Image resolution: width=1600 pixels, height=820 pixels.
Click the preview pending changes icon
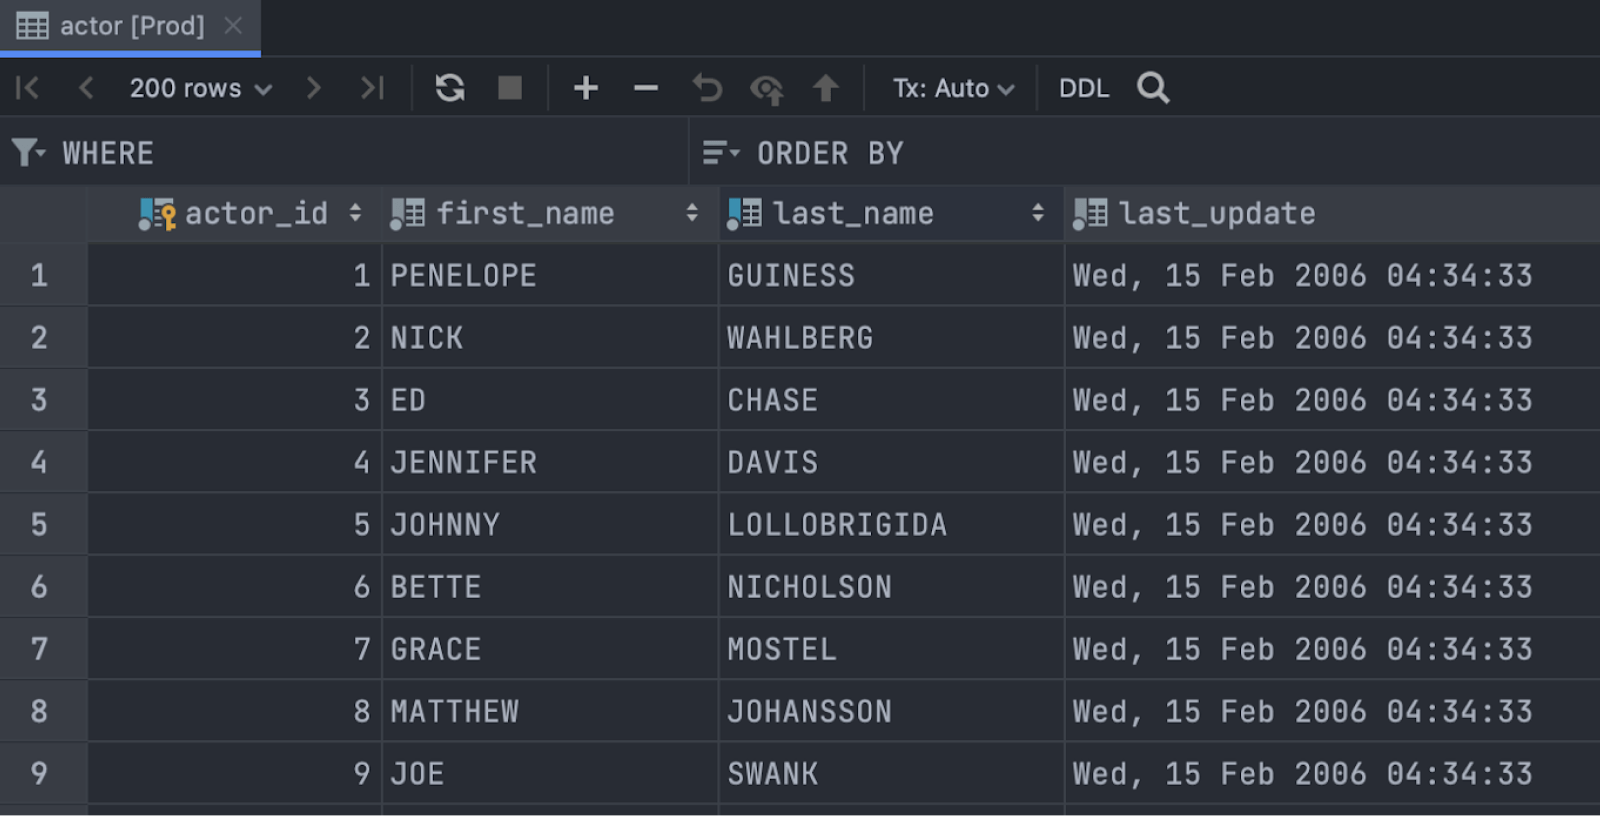point(766,89)
